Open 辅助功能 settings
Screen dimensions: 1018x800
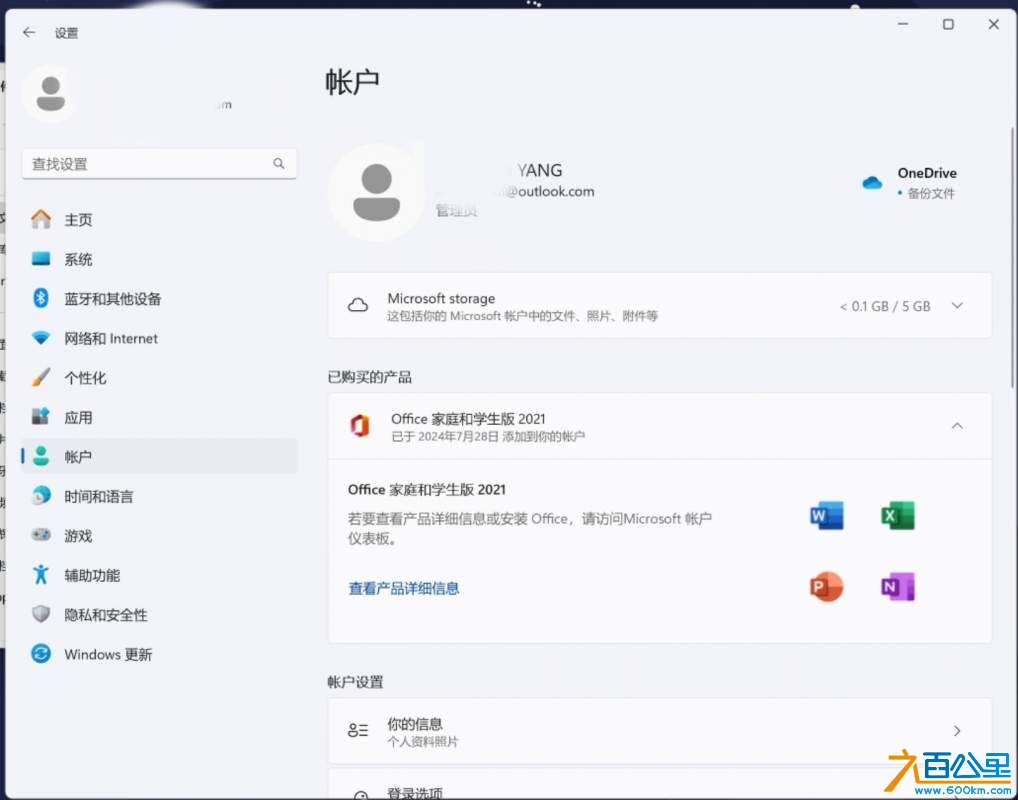tap(159, 575)
